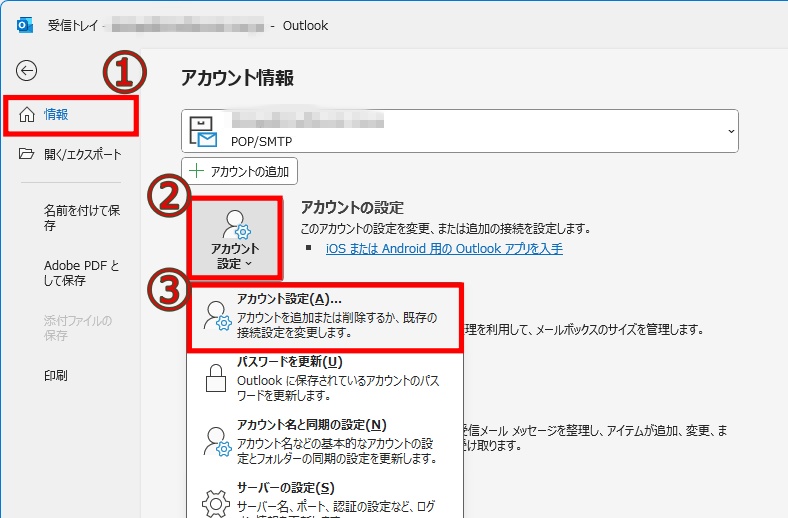Image resolution: width=788 pixels, height=518 pixels.
Task: Select アカウント名と同期の設定(N) menu item
Action: (324, 440)
